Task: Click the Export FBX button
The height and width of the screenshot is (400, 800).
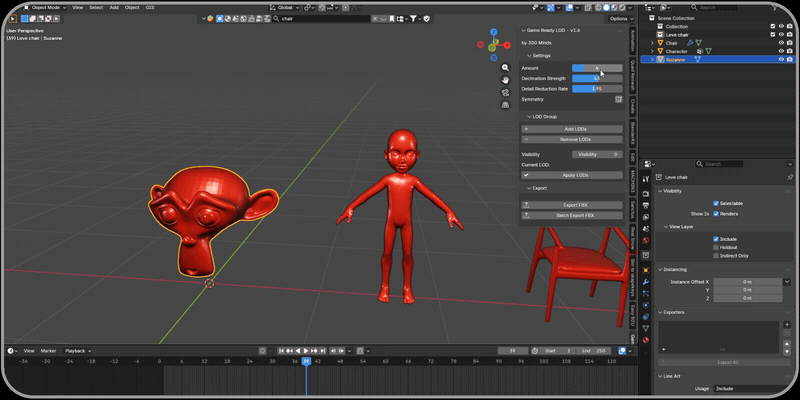Action: tap(572, 205)
